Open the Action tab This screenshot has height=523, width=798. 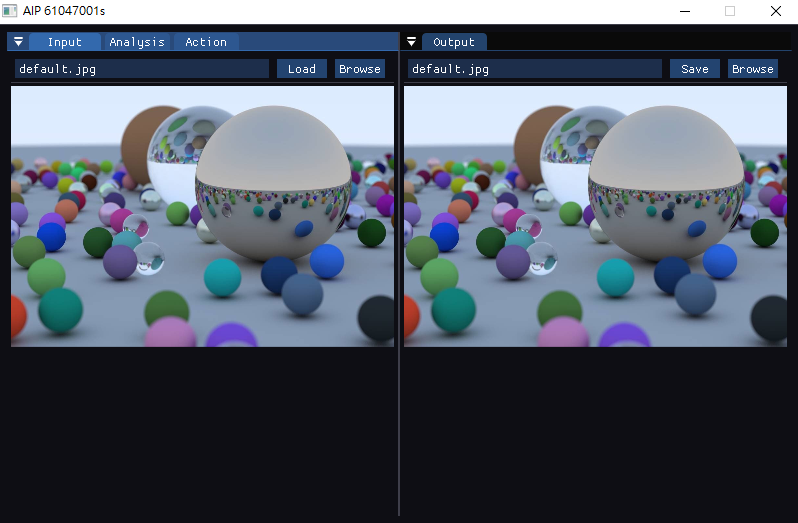tap(206, 42)
